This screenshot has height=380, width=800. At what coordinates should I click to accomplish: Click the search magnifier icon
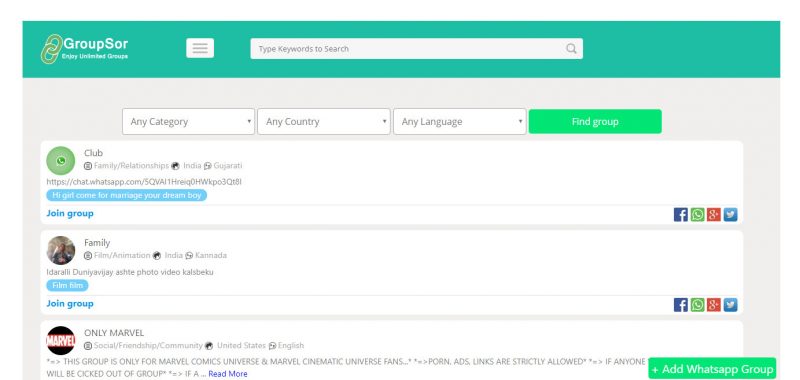tap(571, 48)
